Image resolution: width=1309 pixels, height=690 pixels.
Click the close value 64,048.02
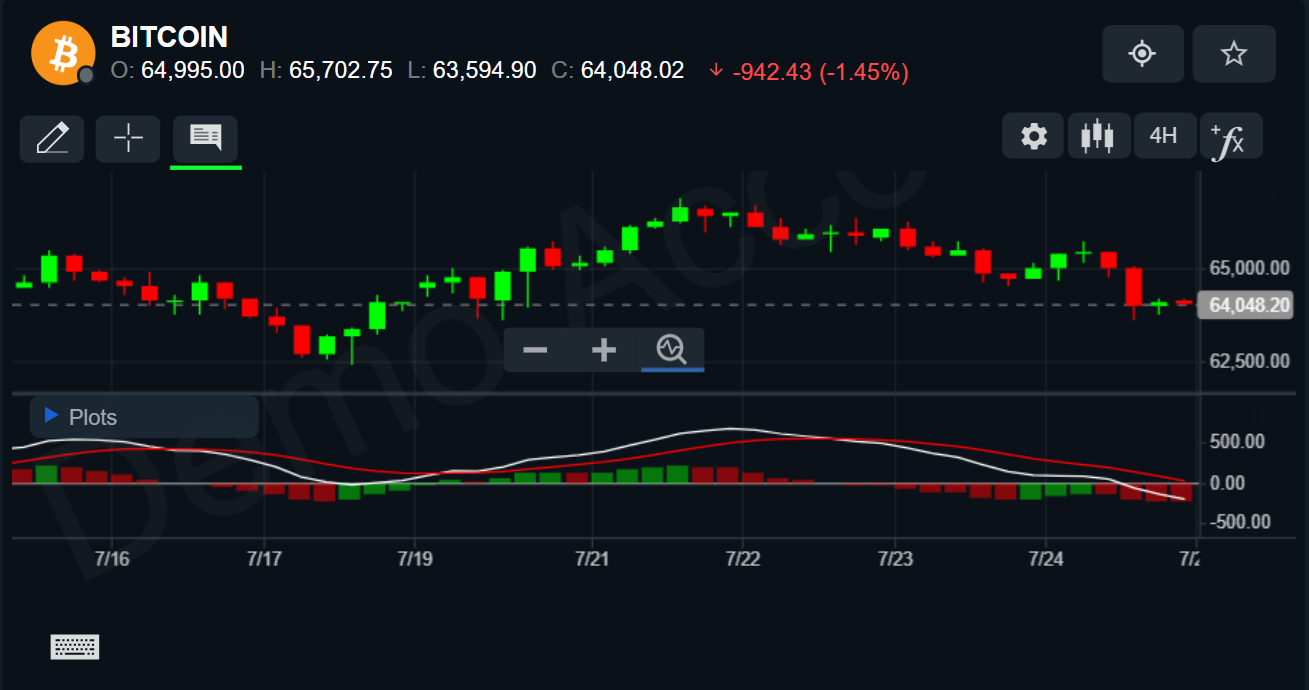coord(633,70)
